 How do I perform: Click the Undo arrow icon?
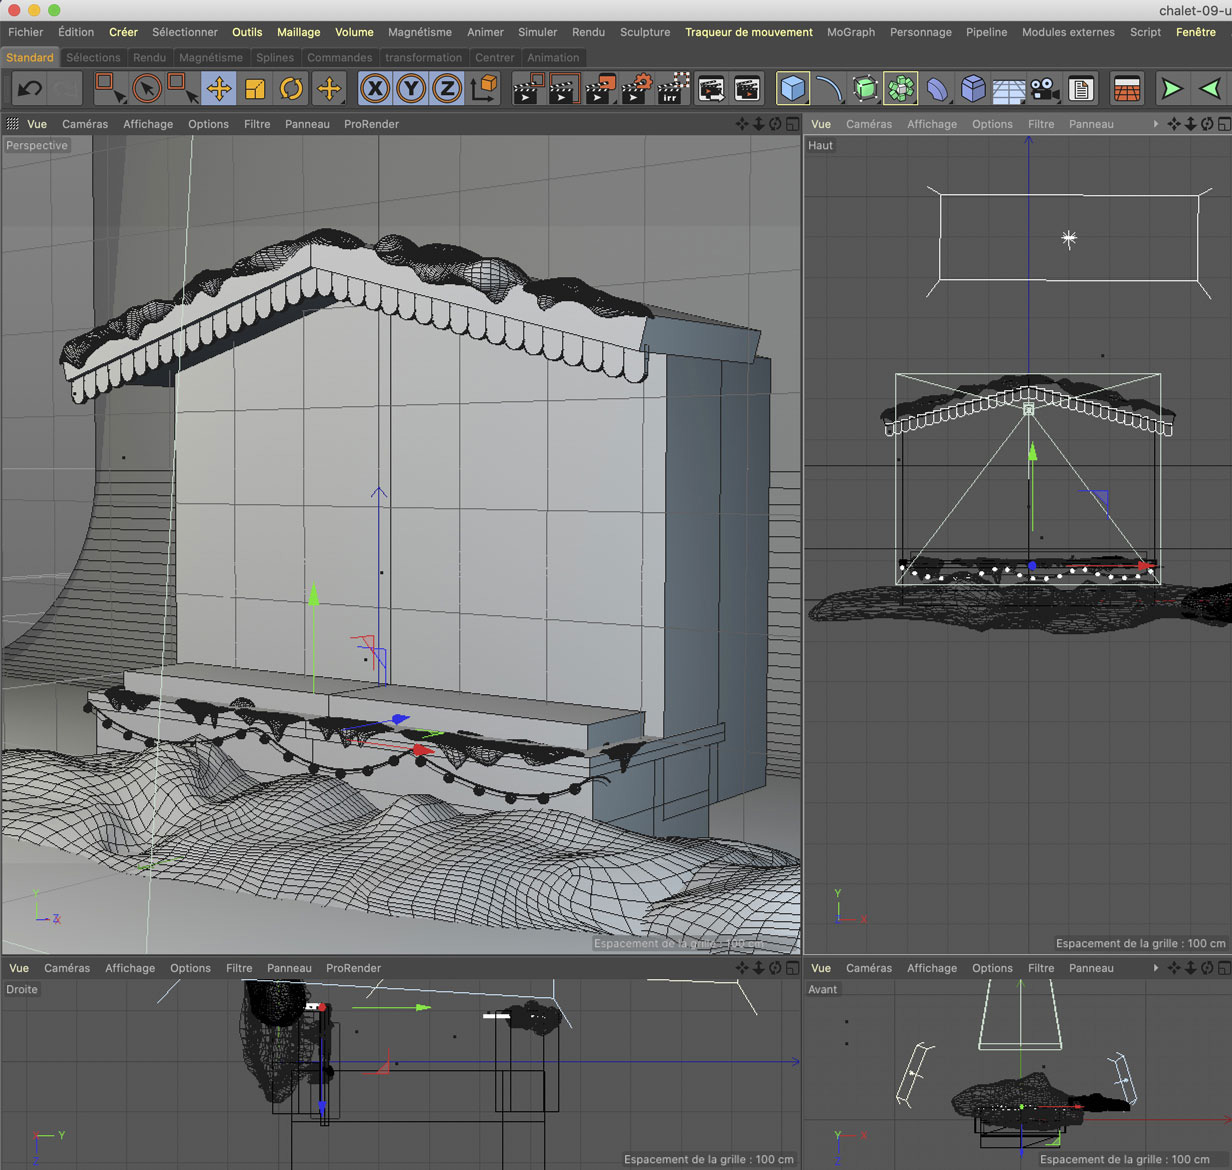(30, 89)
